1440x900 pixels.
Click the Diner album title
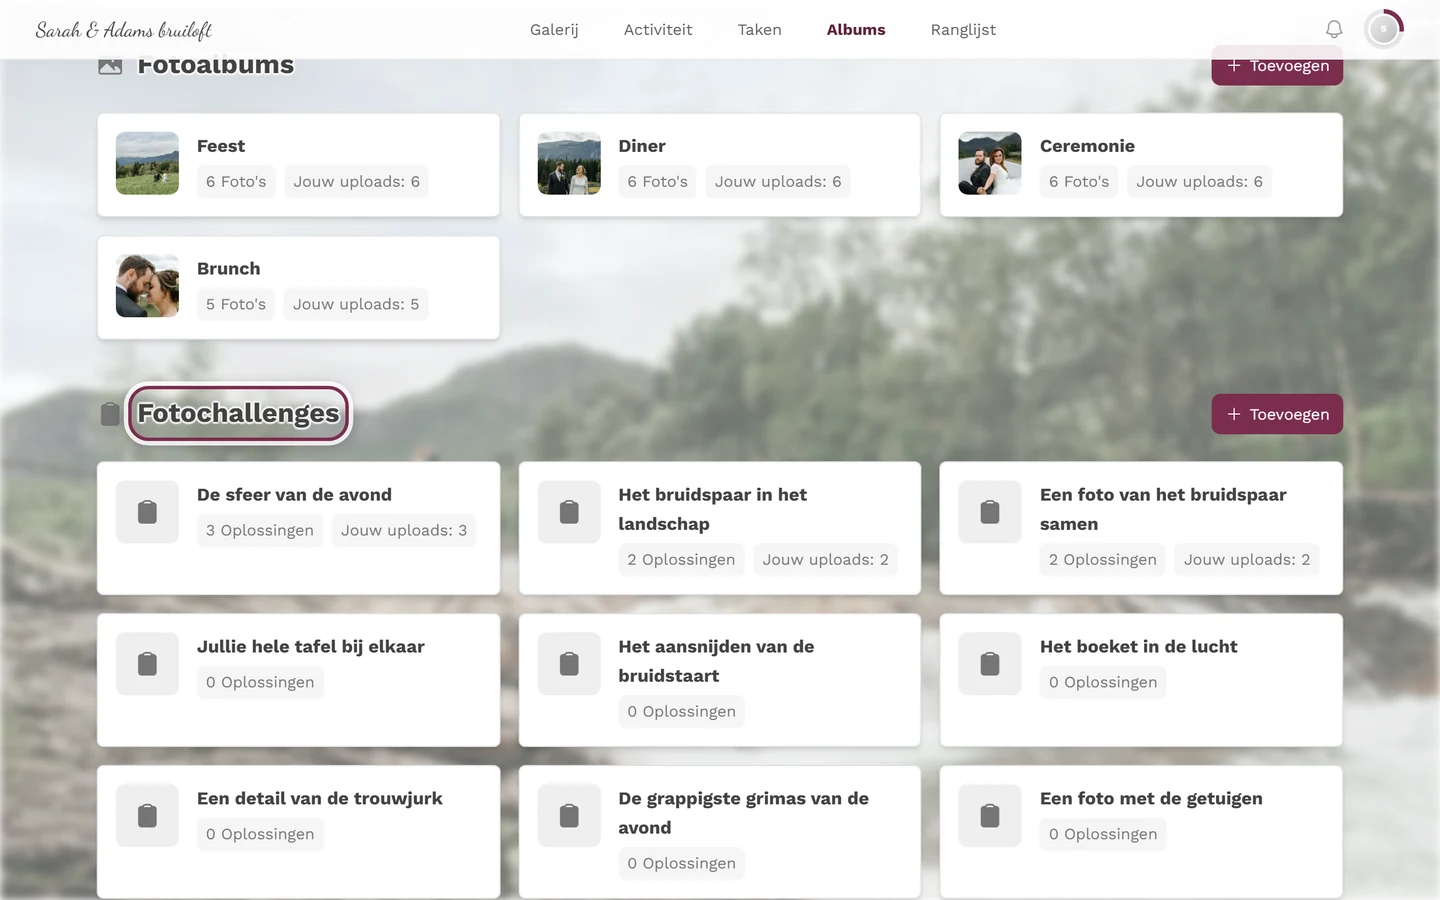pos(642,146)
